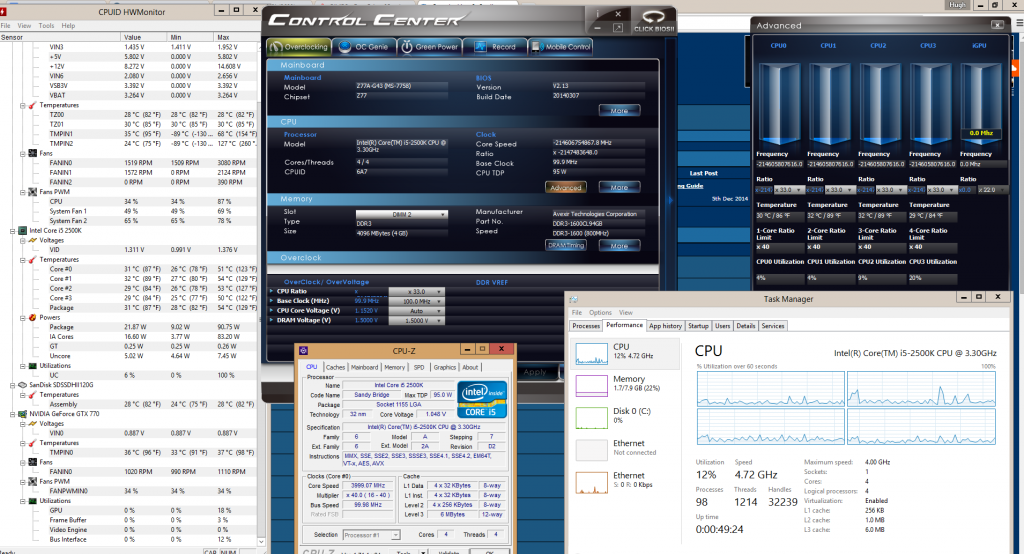Select the Ethernet Not connected entry
1024x554 pixels.
click(625, 449)
